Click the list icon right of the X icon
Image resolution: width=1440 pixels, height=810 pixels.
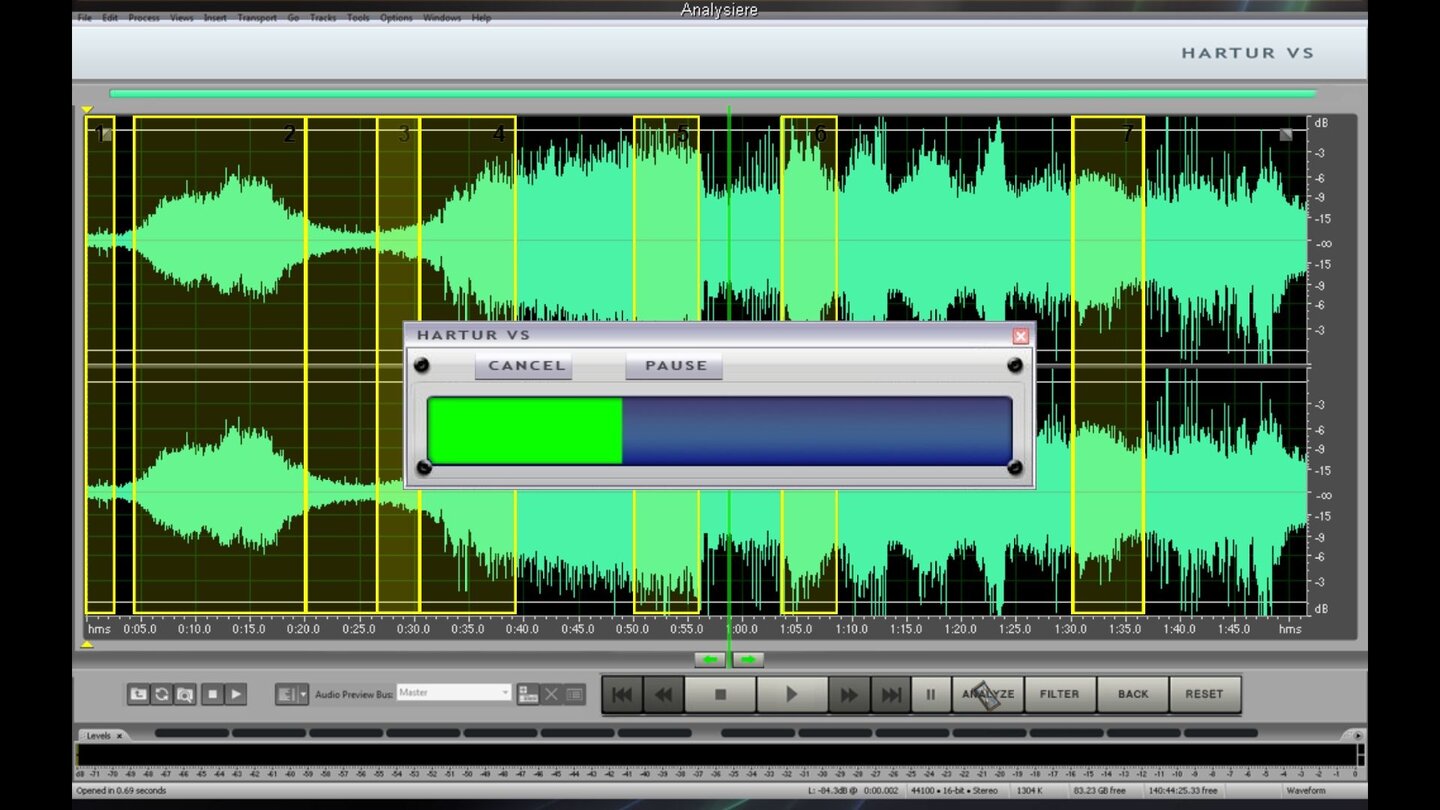coord(574,694)
